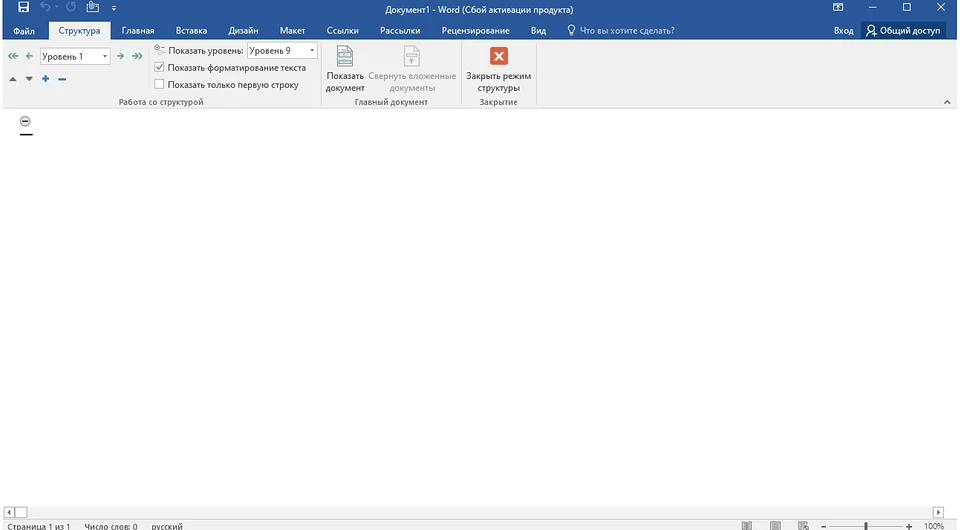Move the outline item up with the triangle
This screenshot has height=530, width=960.
13,78
